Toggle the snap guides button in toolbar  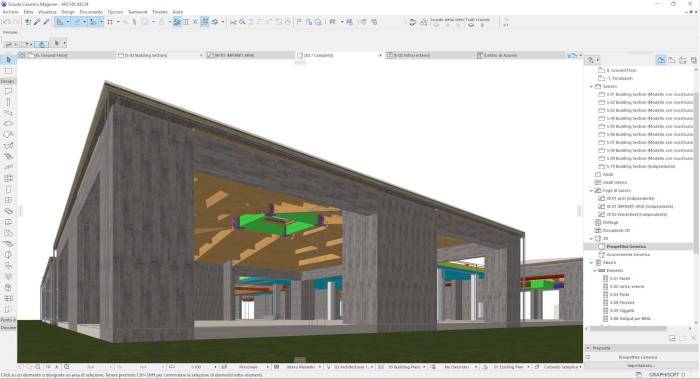(77, 22)
